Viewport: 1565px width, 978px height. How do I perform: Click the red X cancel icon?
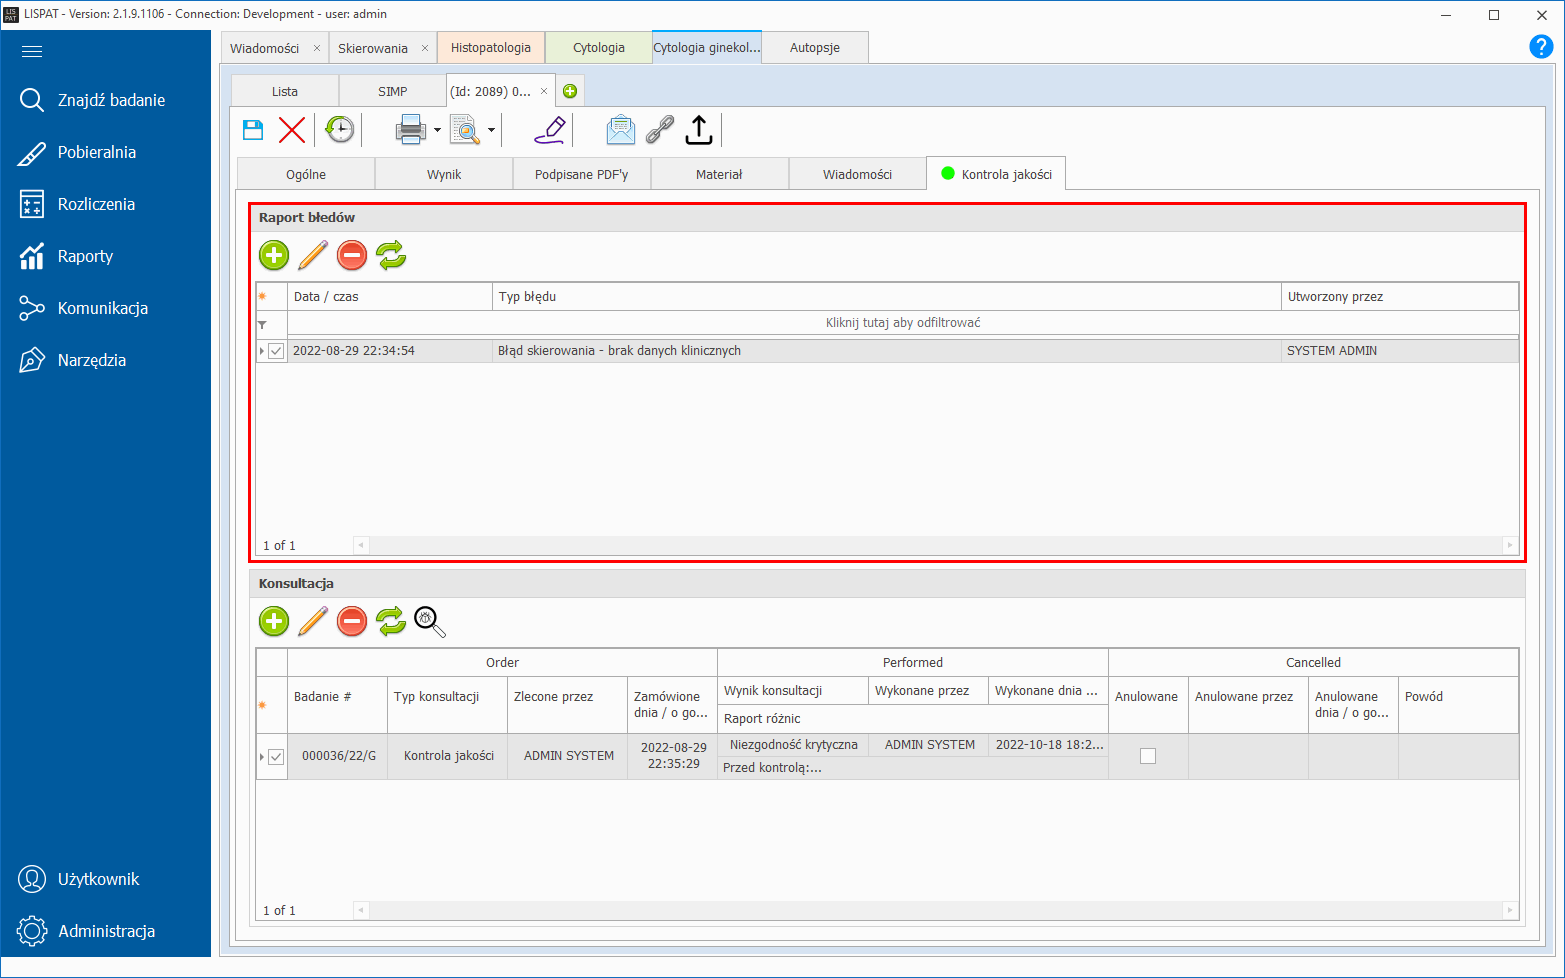tap(292, 130)
